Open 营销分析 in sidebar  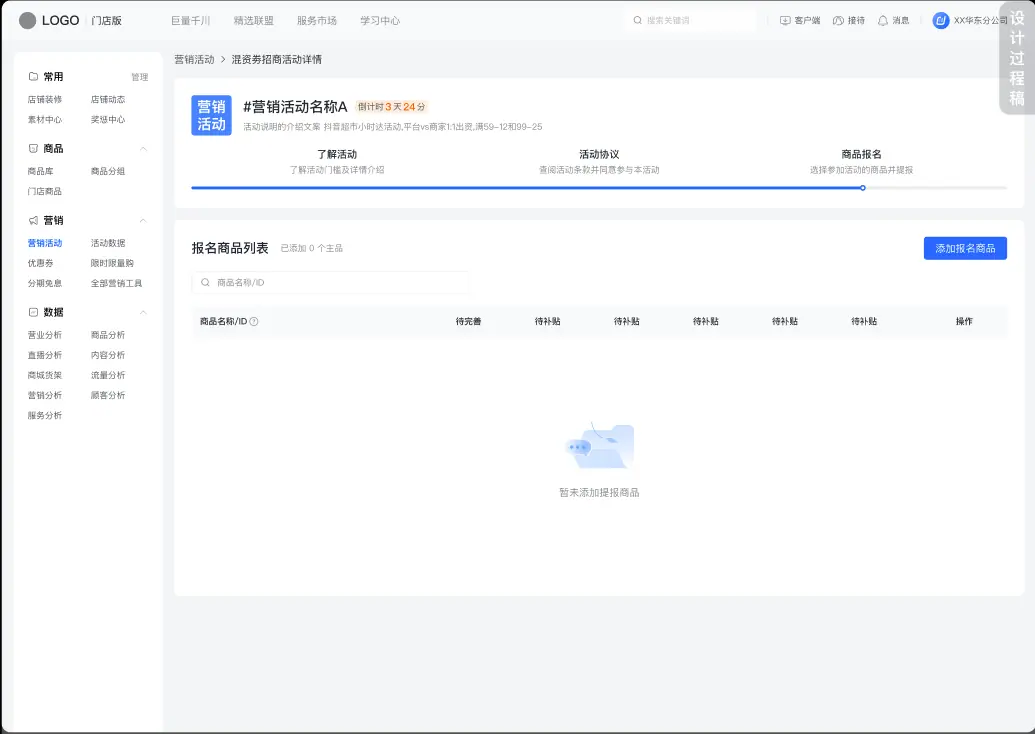pyautogui.click(x=45, y=395)
